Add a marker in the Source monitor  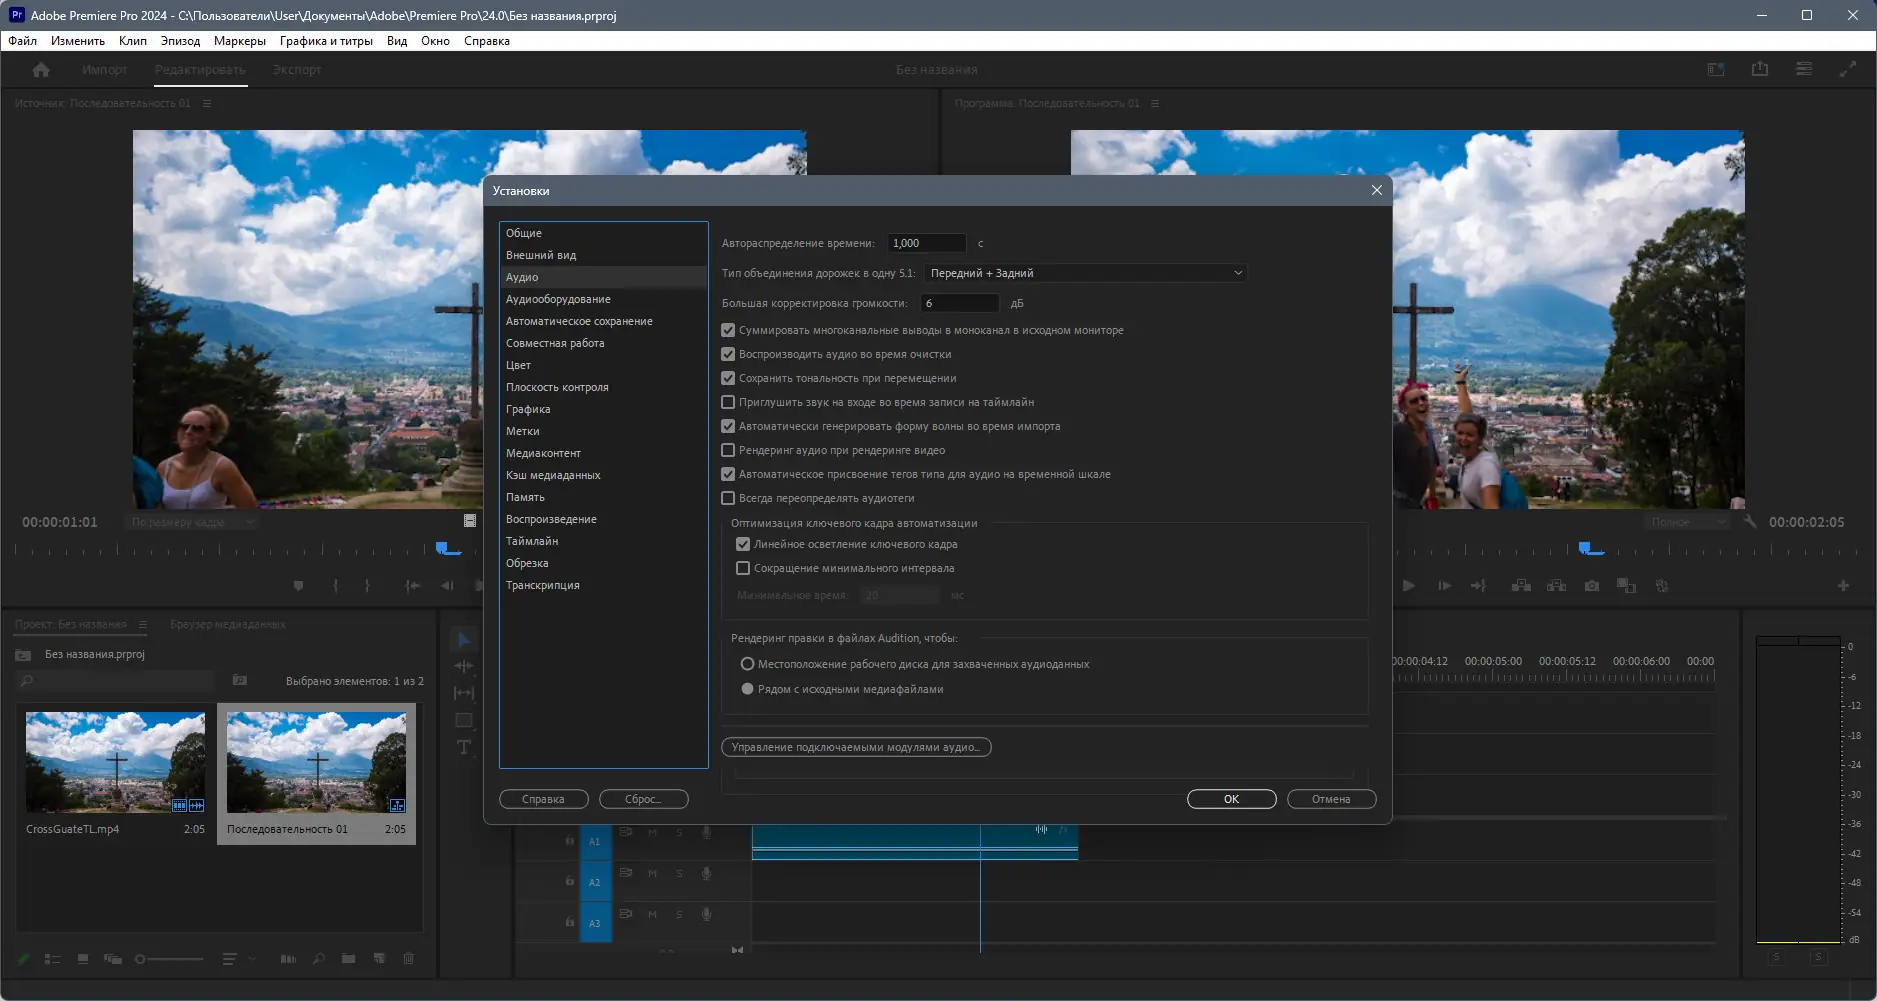(x=298, y=586)
